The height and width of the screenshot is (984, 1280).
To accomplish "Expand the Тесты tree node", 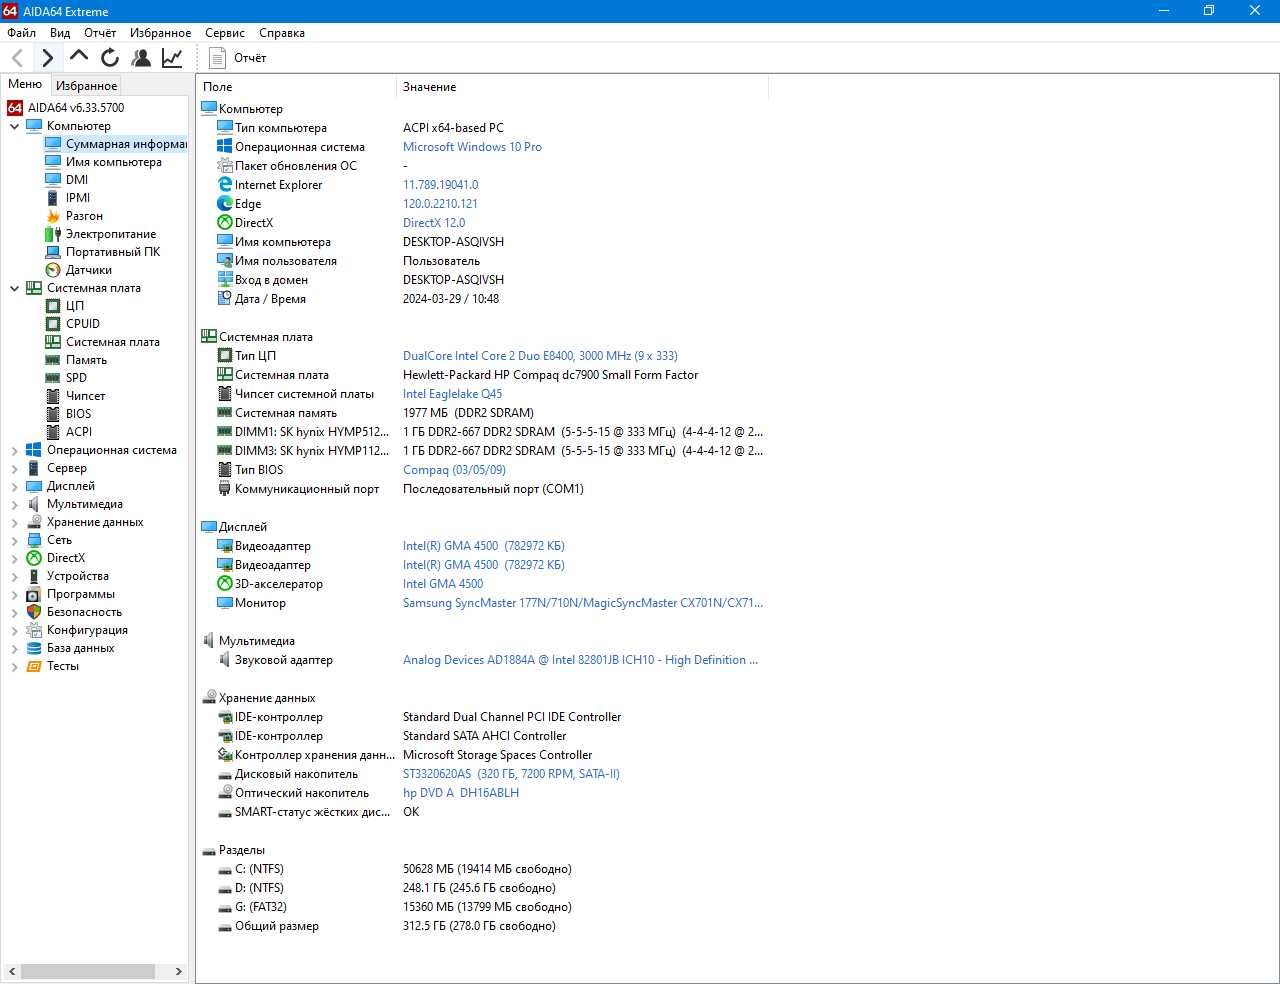I will (x=15, y=666).
